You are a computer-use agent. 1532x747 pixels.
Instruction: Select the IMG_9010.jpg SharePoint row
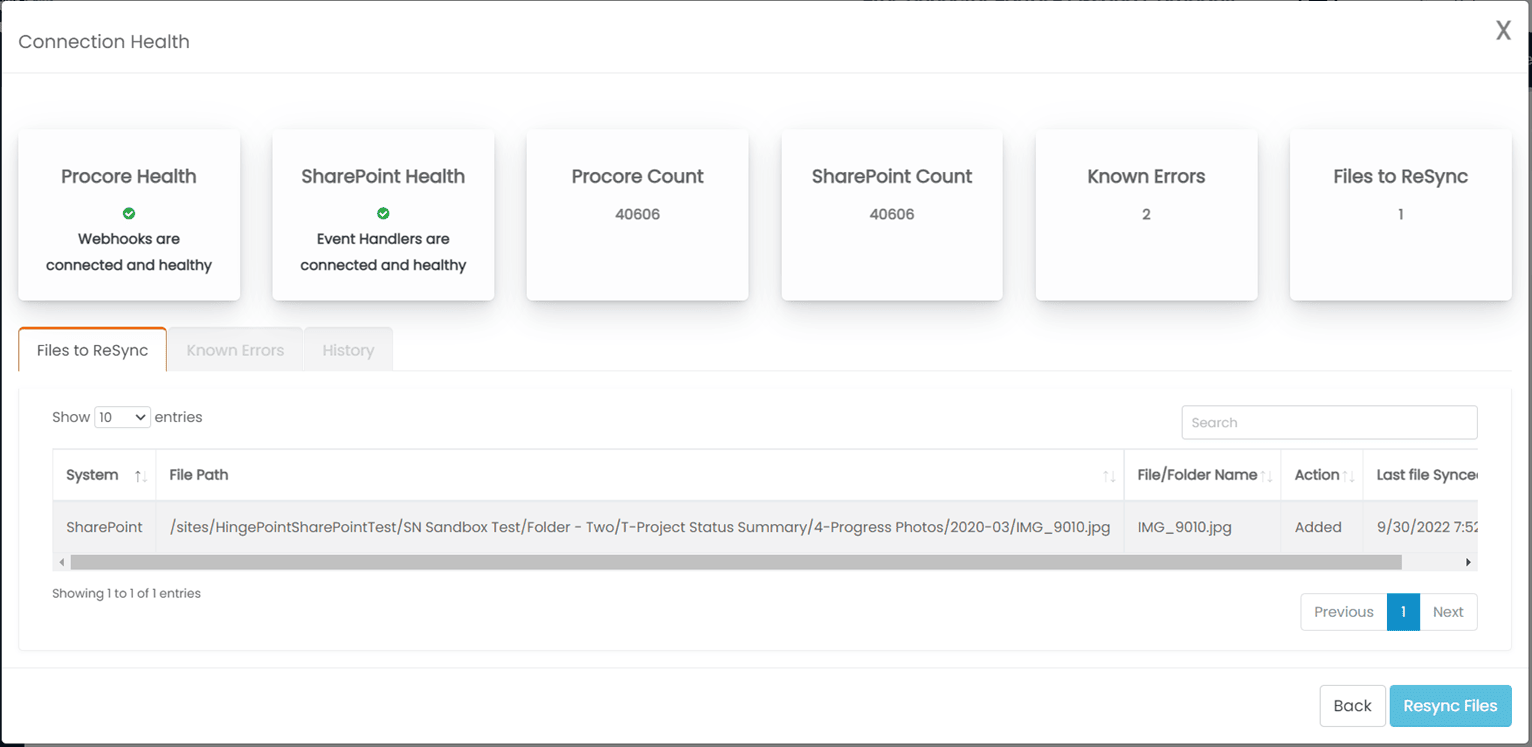600,527
